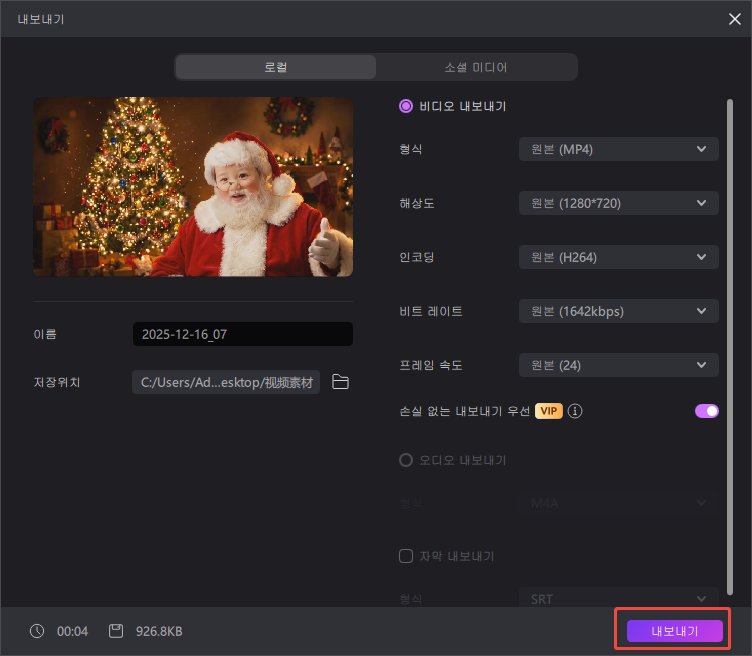Image resolution: width=752 pixels, height=656 pixels.
Task: Switch to the 로컬 tab
Action: [x=276, y=67]
